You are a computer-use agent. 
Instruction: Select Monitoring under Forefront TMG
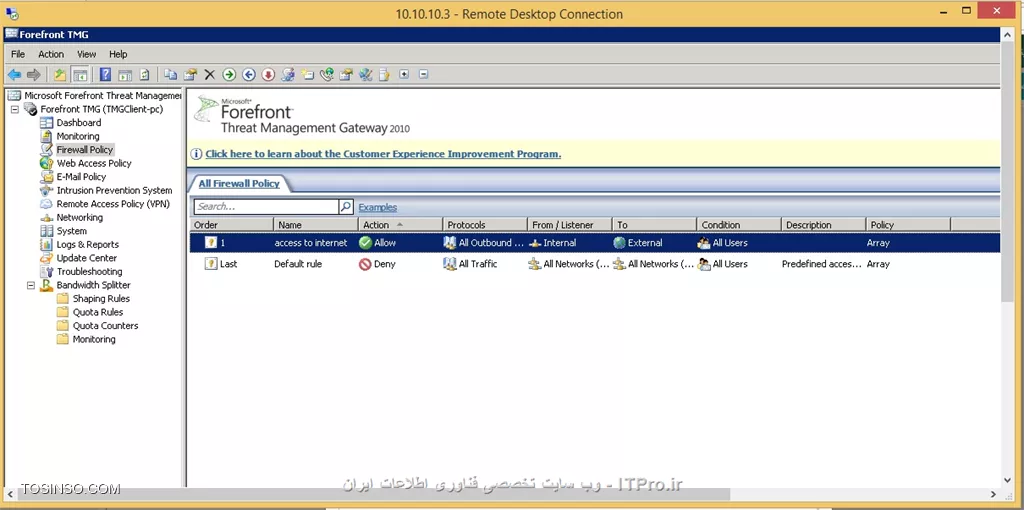point(78,136)
